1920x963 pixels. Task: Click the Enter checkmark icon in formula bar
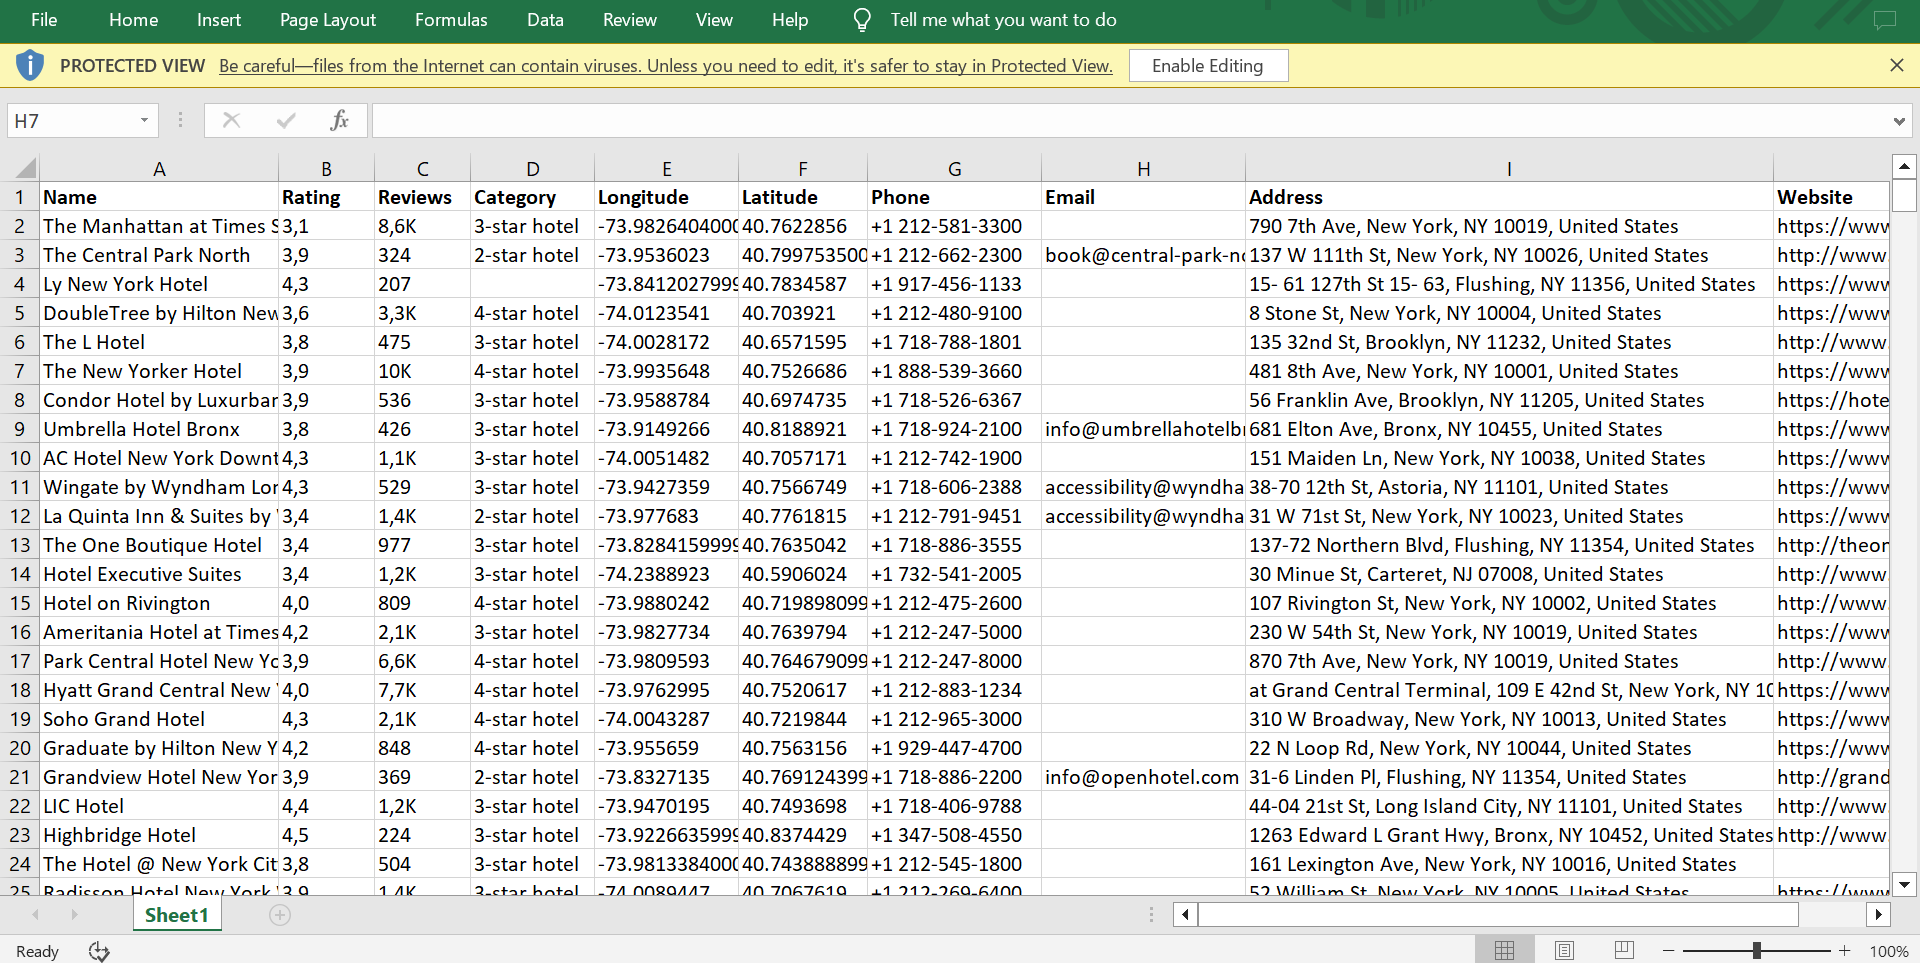(286, 121)
